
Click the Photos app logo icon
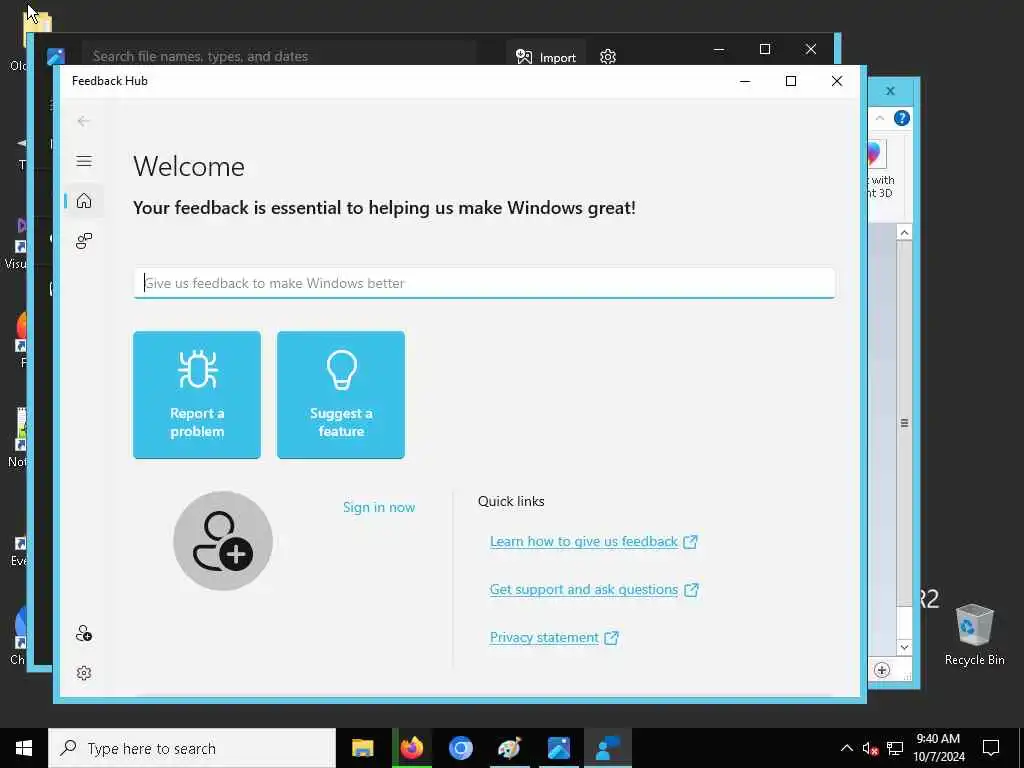pyautogui.click(x=56, y=57)
